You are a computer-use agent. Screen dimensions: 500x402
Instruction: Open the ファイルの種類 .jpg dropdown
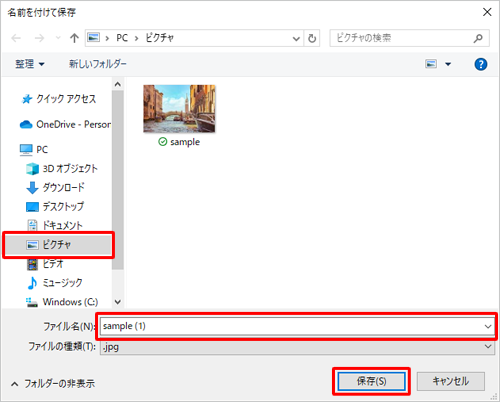(297, 347)
